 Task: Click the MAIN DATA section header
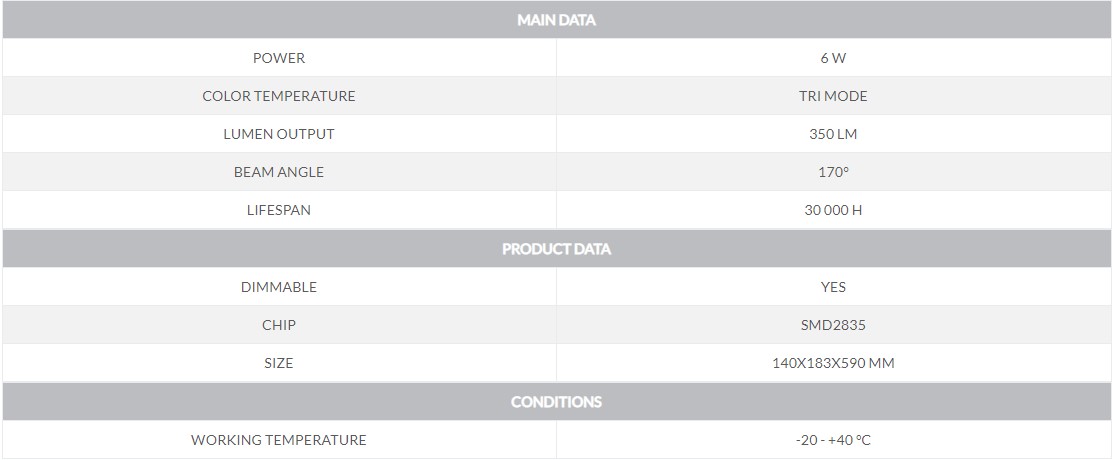pyautogui.click(x=556, y=20)
